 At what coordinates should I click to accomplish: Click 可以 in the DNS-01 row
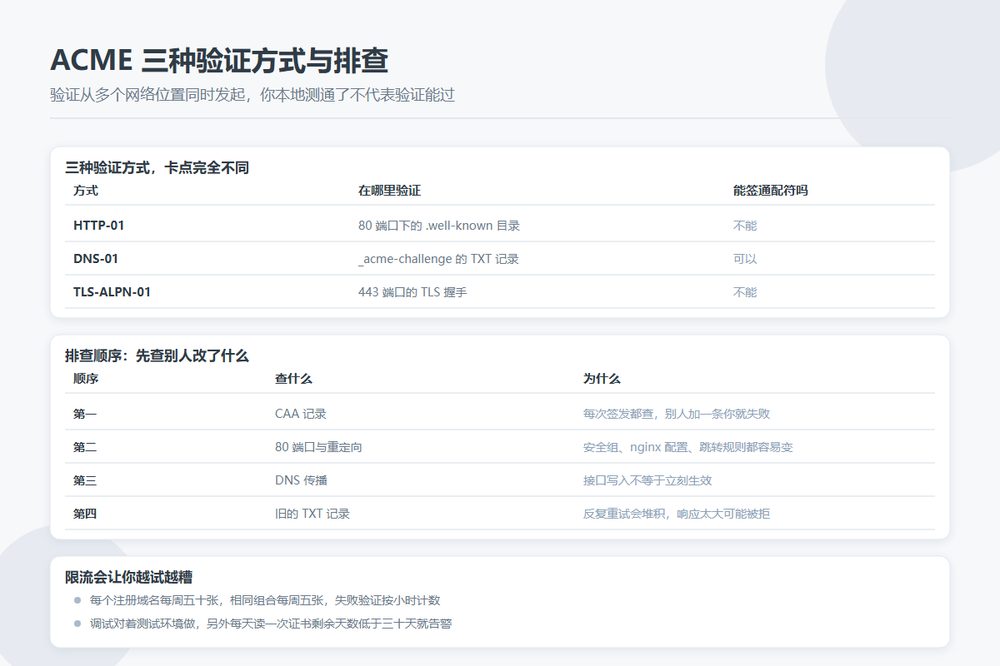(x=745, y=258)
